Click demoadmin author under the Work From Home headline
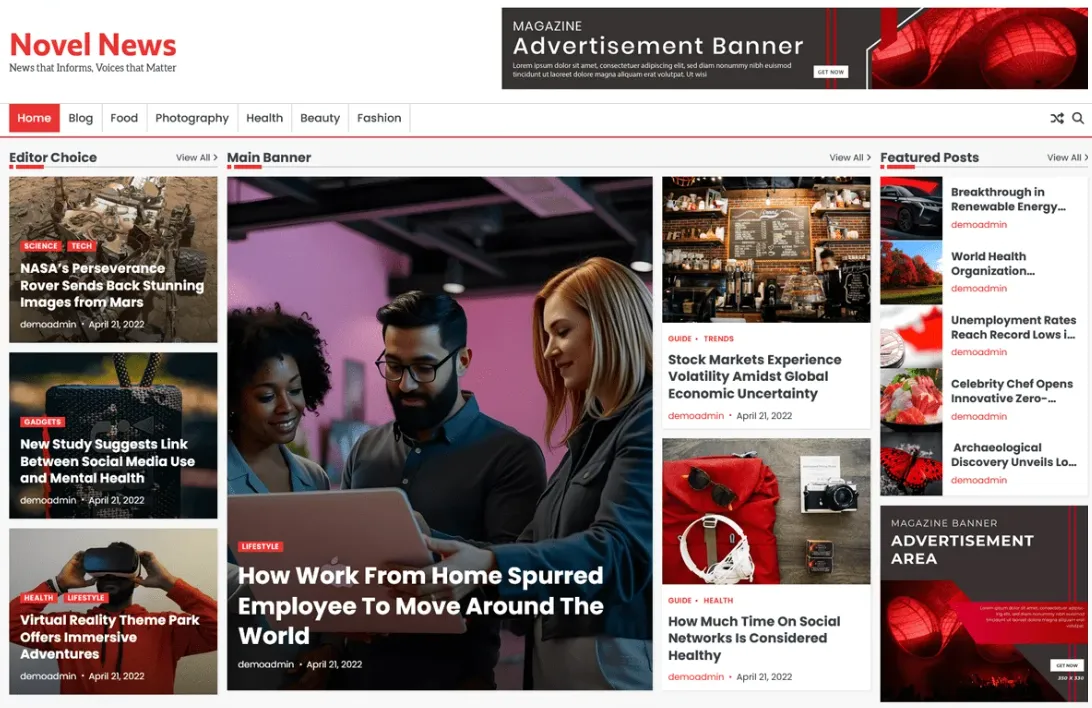Viewport: 1092px width, 708px height. click(x=266, y=664)
